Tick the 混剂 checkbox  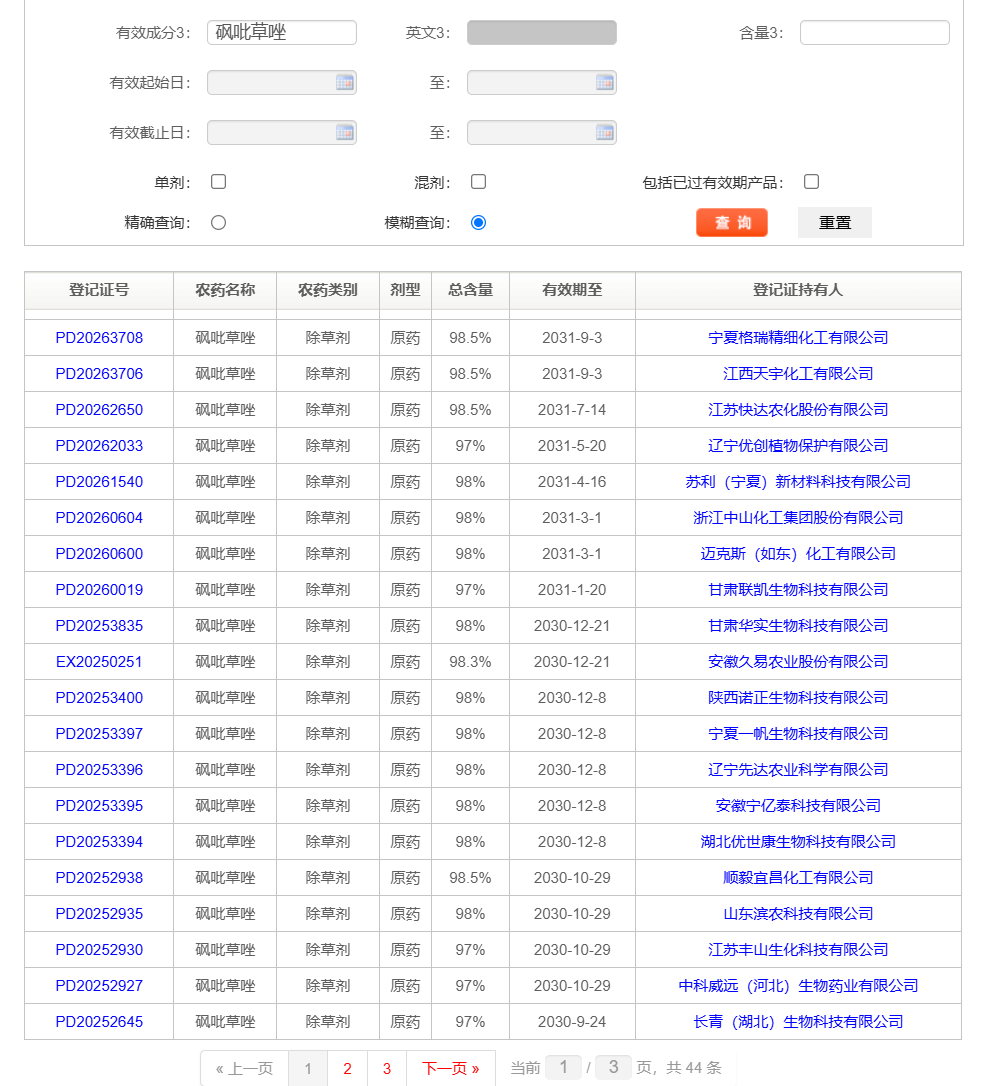[x=479, y=181]
